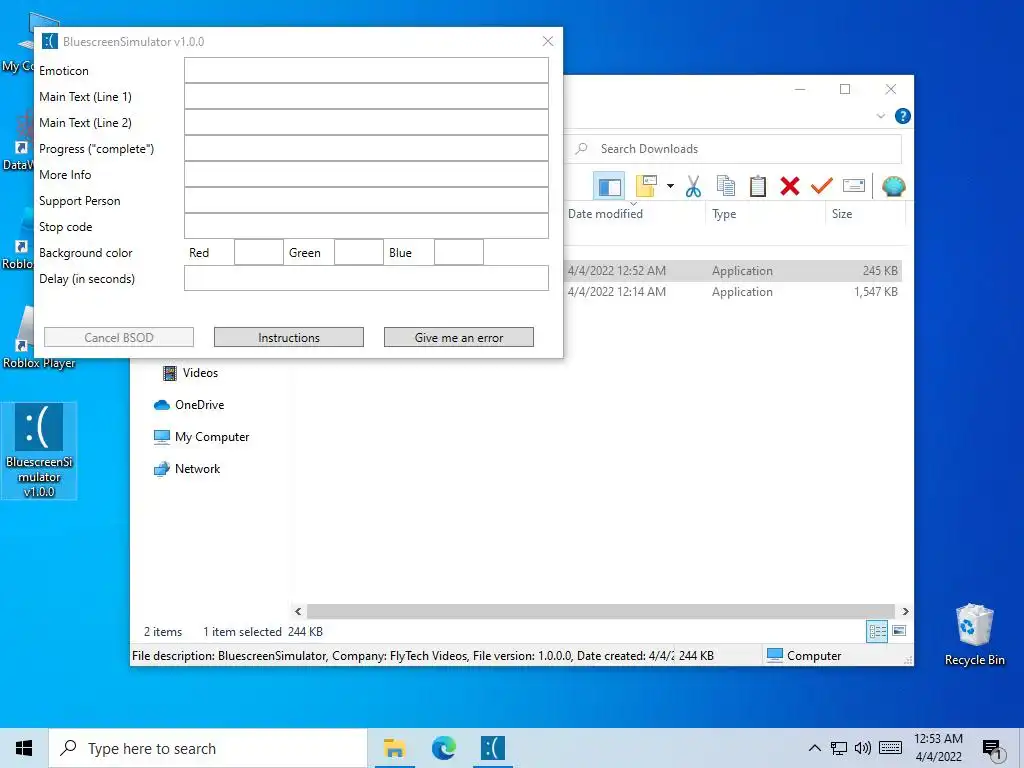Select the BluescreenSimulator v1.0.0 desktop icon
The height and width of the screenshot is (768, 1024).
(x=39, y=451)
